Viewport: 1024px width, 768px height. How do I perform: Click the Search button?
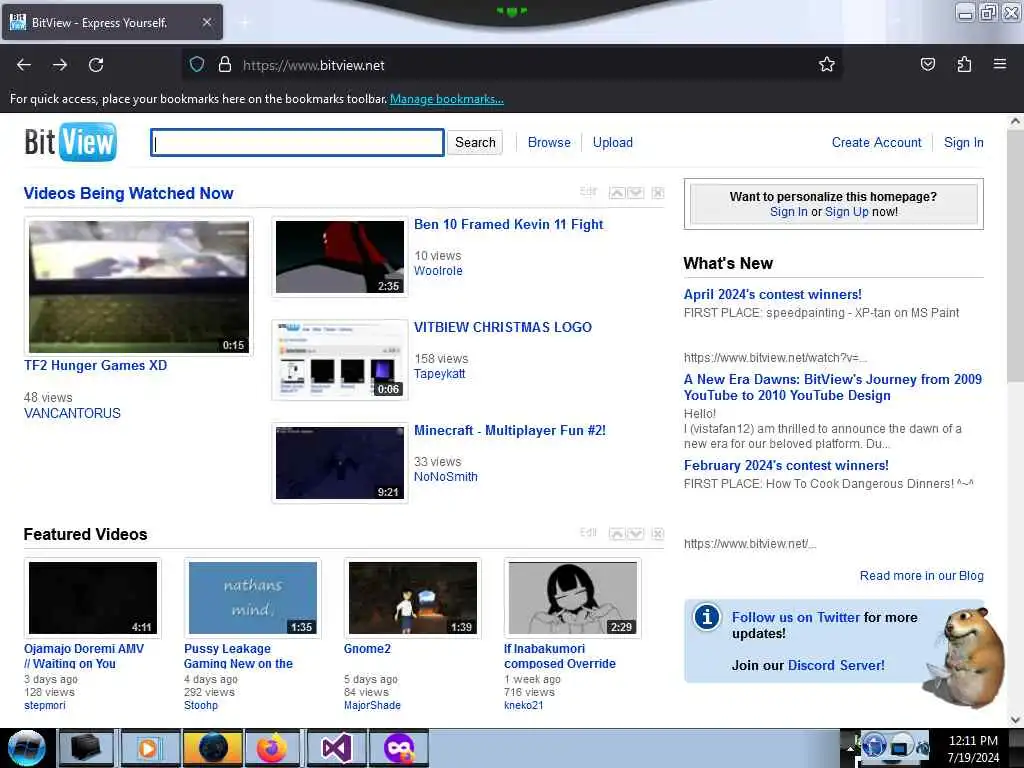click(x=475, y=142)
